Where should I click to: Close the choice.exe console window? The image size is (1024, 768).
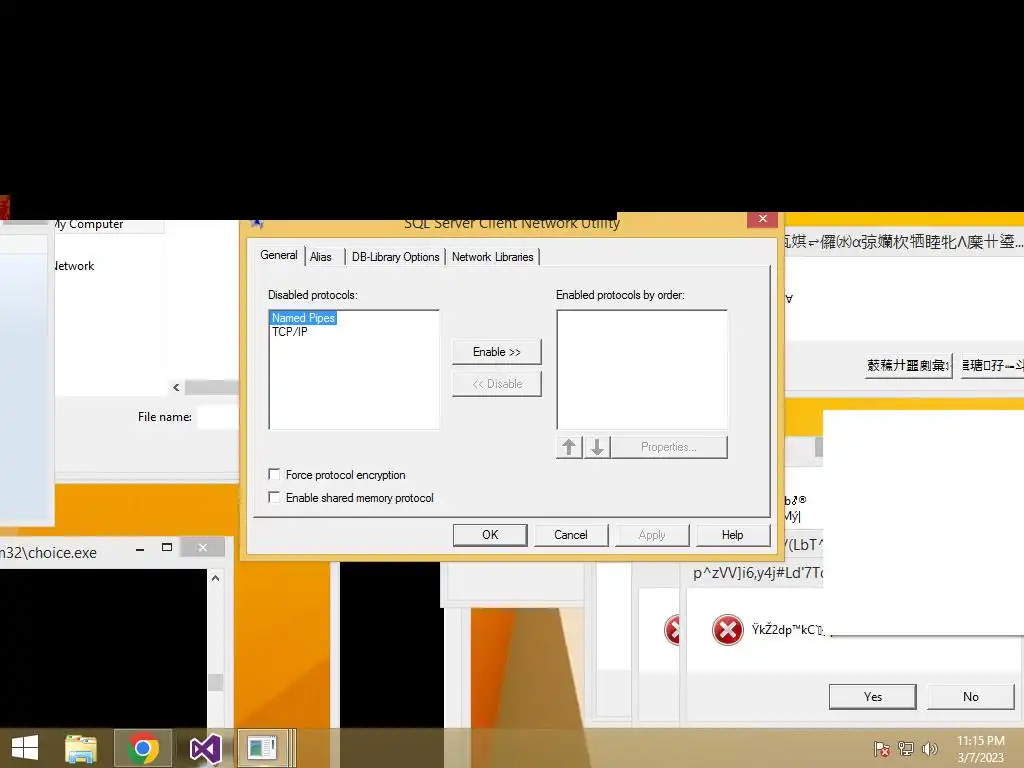coord(202,547)
